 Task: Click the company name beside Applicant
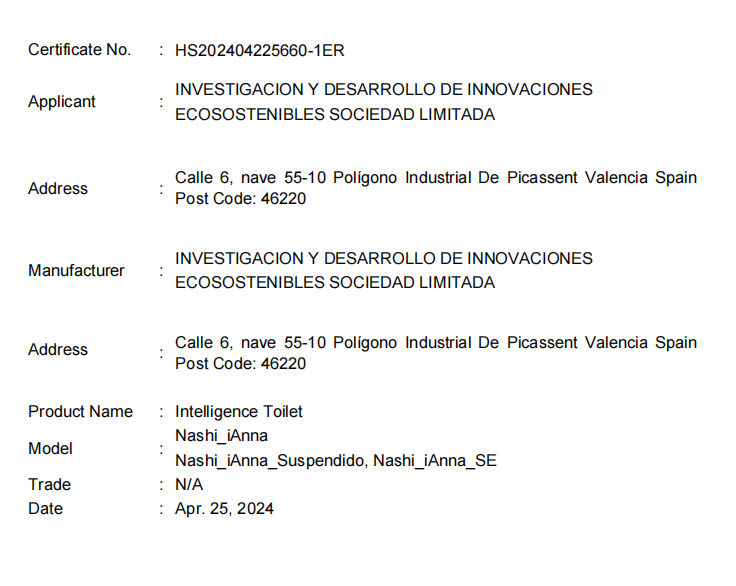coord(384,101)
